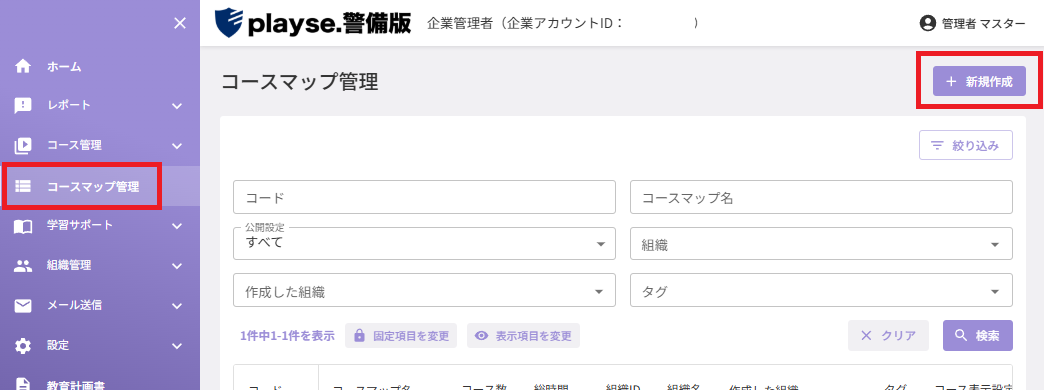Click the レポート report icon
Viewport: 1044px width, 390px height.
(x=23, y=106)
